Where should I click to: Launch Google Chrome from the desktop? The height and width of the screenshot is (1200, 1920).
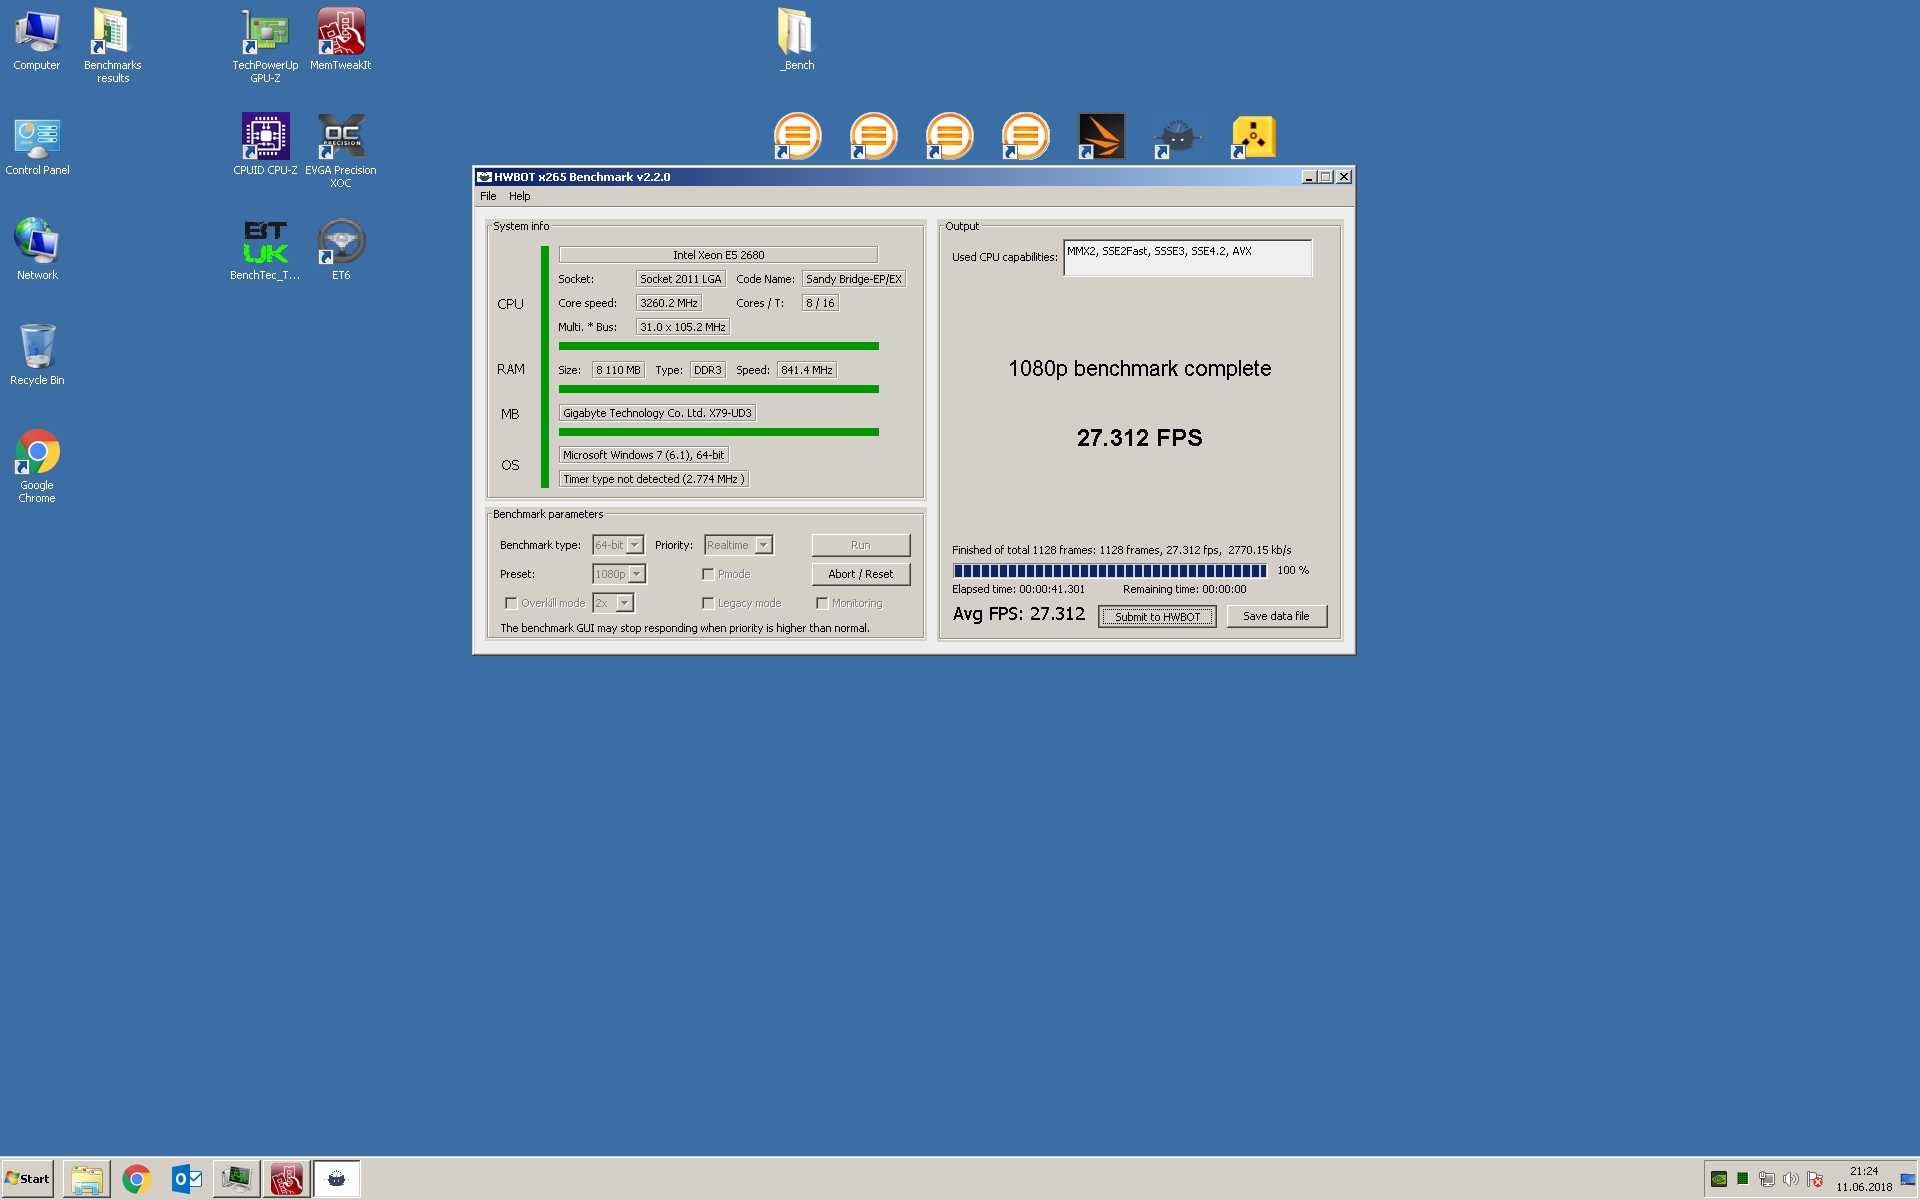[37, 466]
